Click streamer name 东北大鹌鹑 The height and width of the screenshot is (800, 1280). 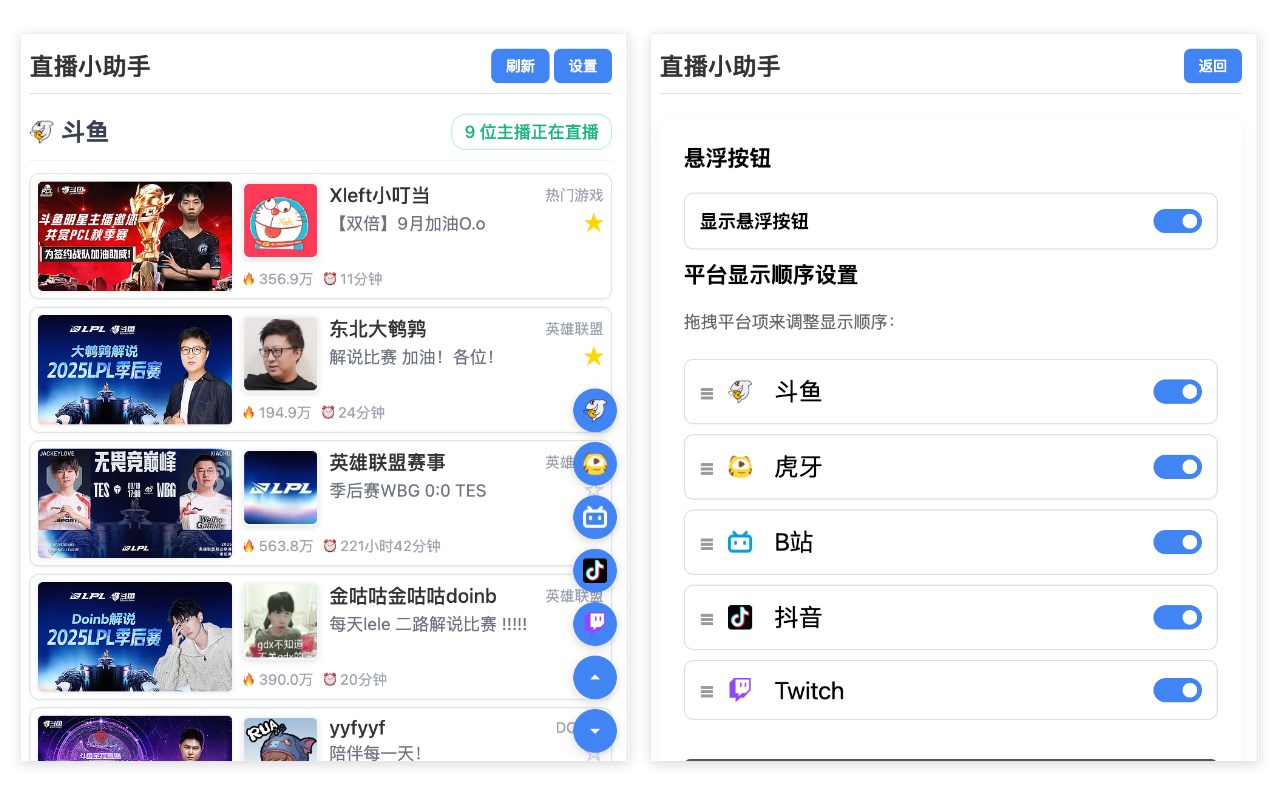378,329
